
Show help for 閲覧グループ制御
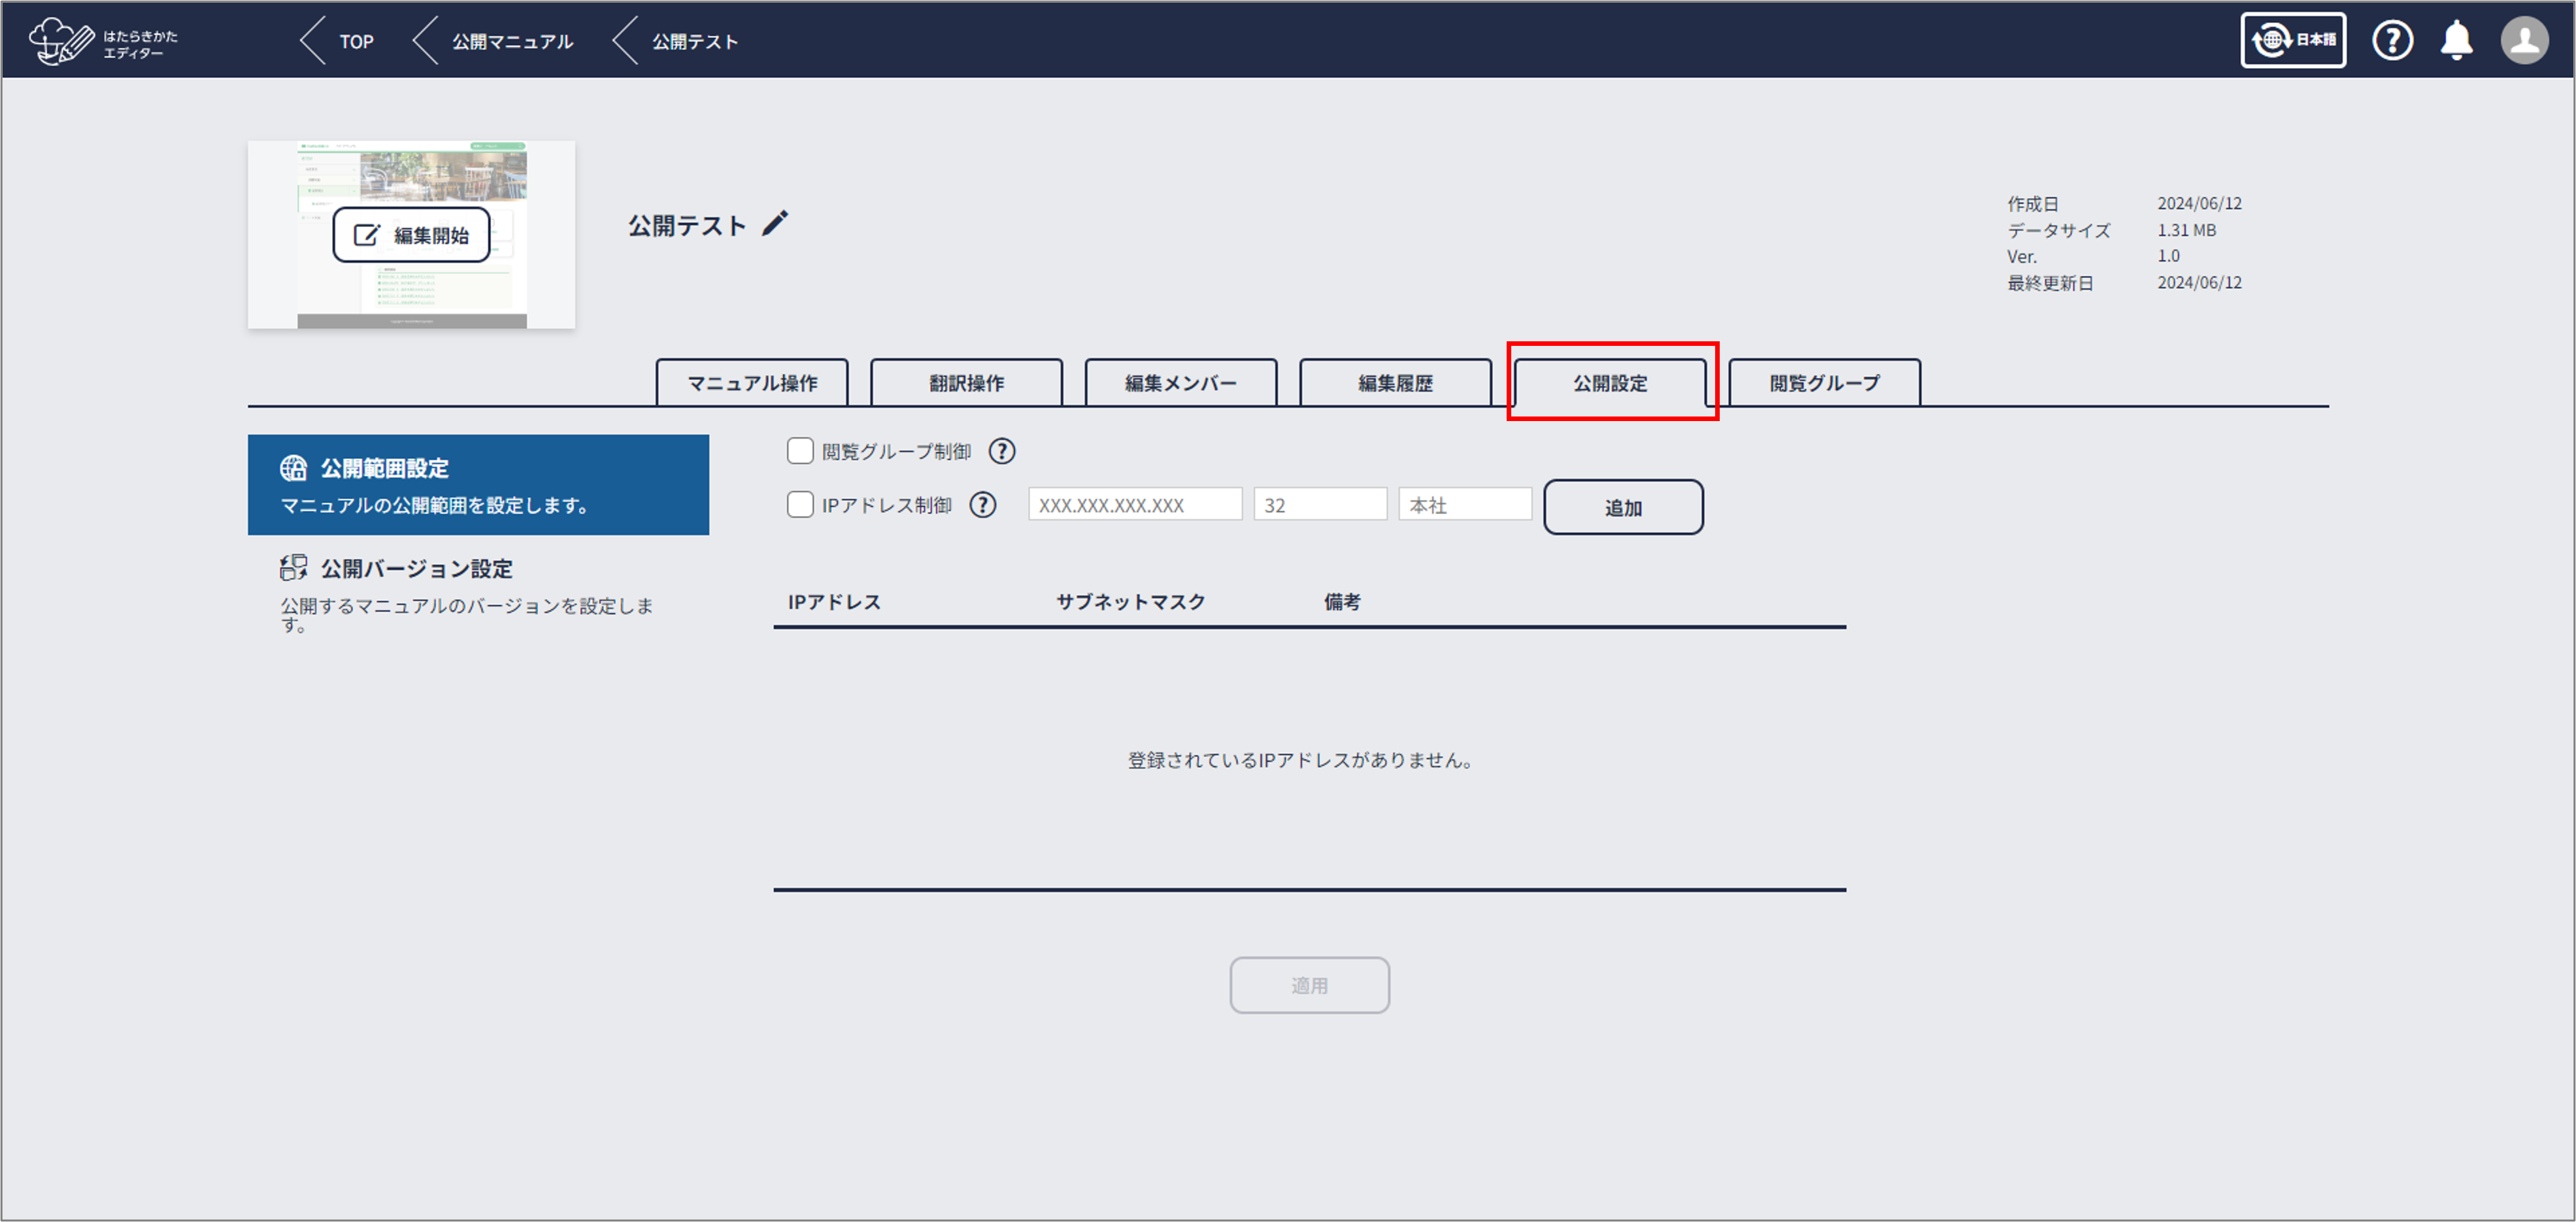tap(1001, 452)
